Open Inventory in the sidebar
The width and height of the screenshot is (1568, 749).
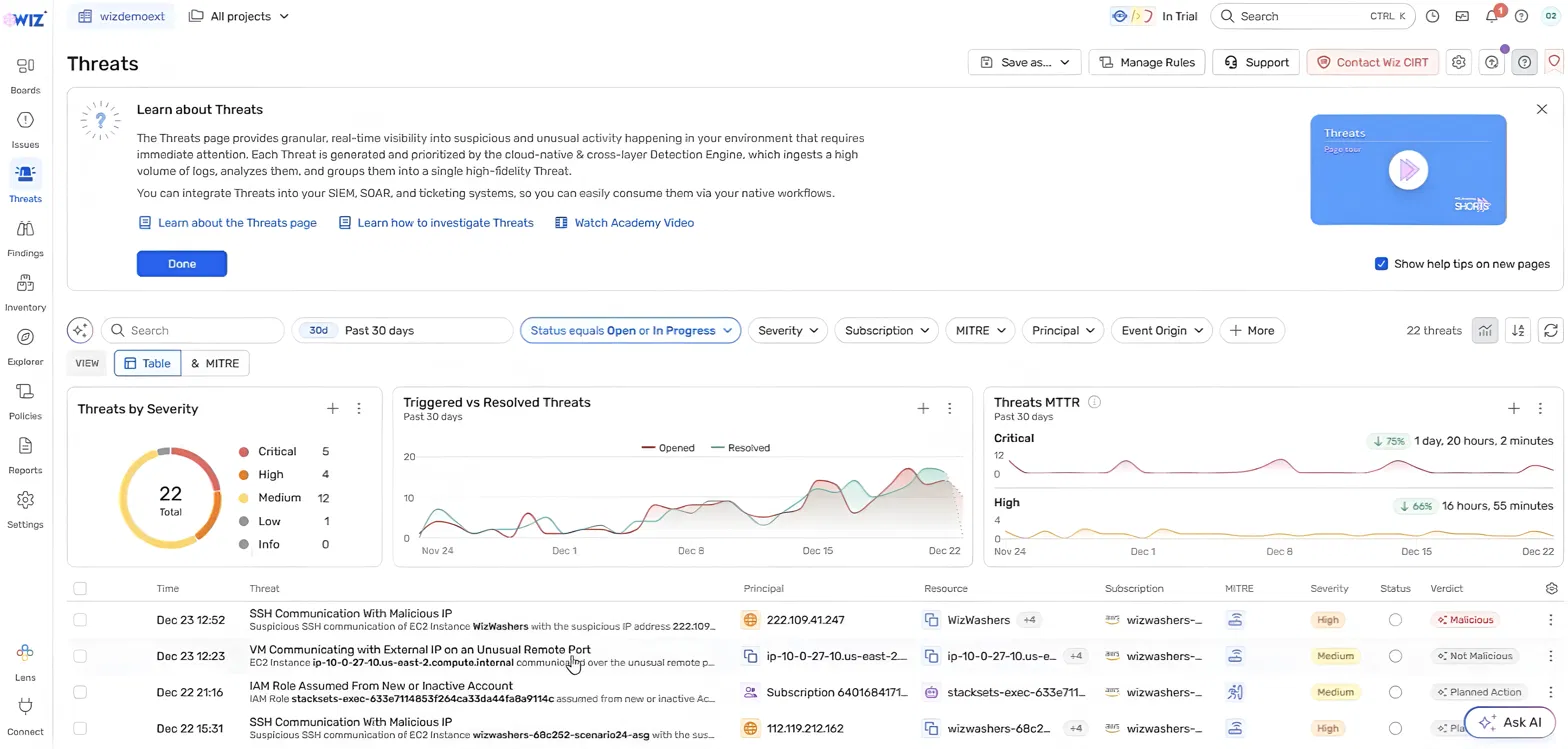coord(25,292)
